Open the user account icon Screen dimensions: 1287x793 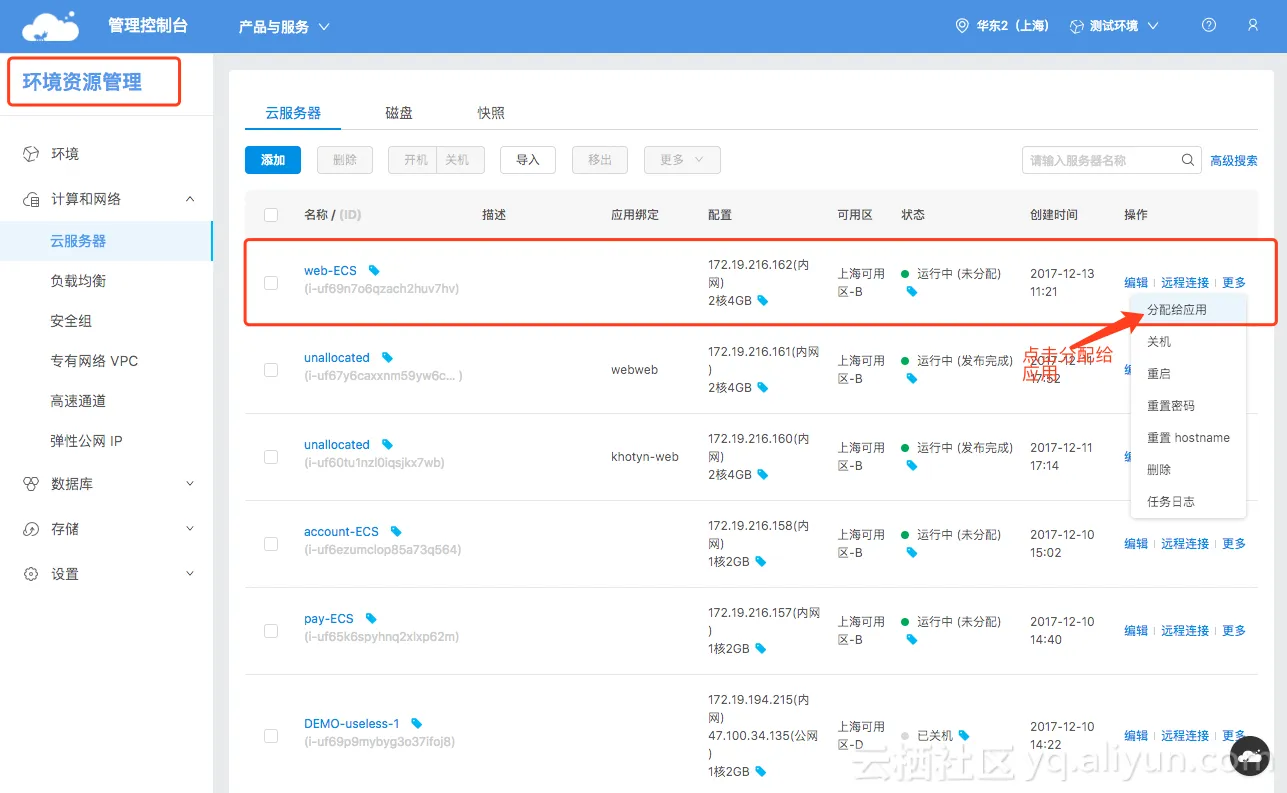pos(1253,26)
